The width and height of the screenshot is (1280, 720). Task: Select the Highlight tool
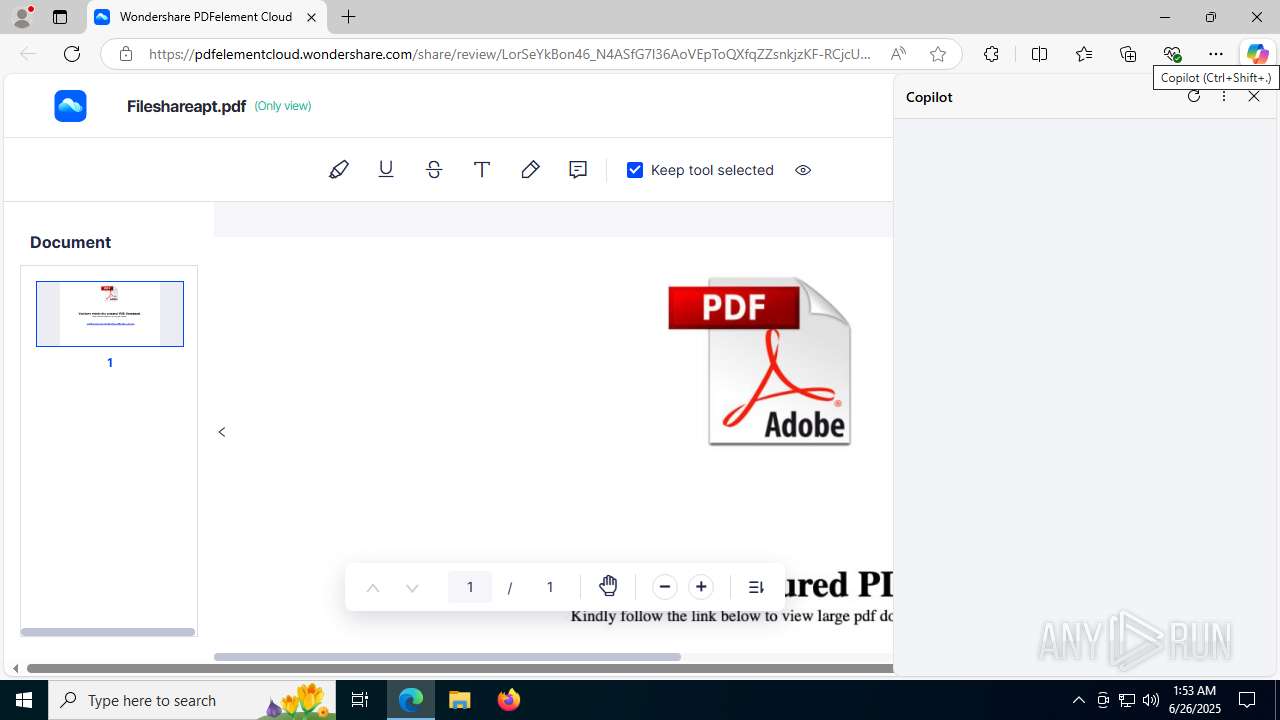tap(339, 170)
